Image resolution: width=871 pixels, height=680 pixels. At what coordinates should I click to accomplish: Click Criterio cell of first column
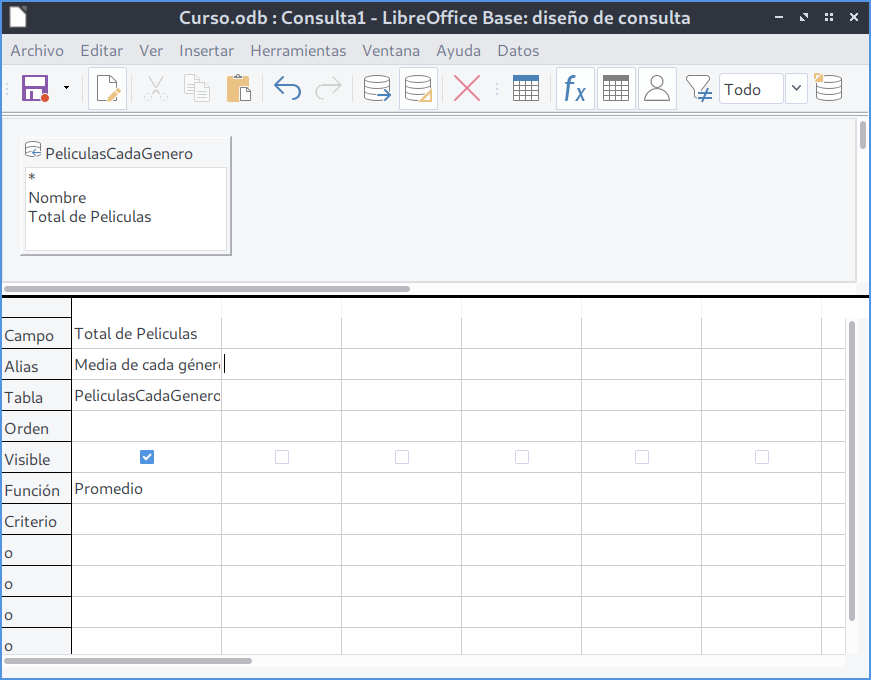[147, 520]
